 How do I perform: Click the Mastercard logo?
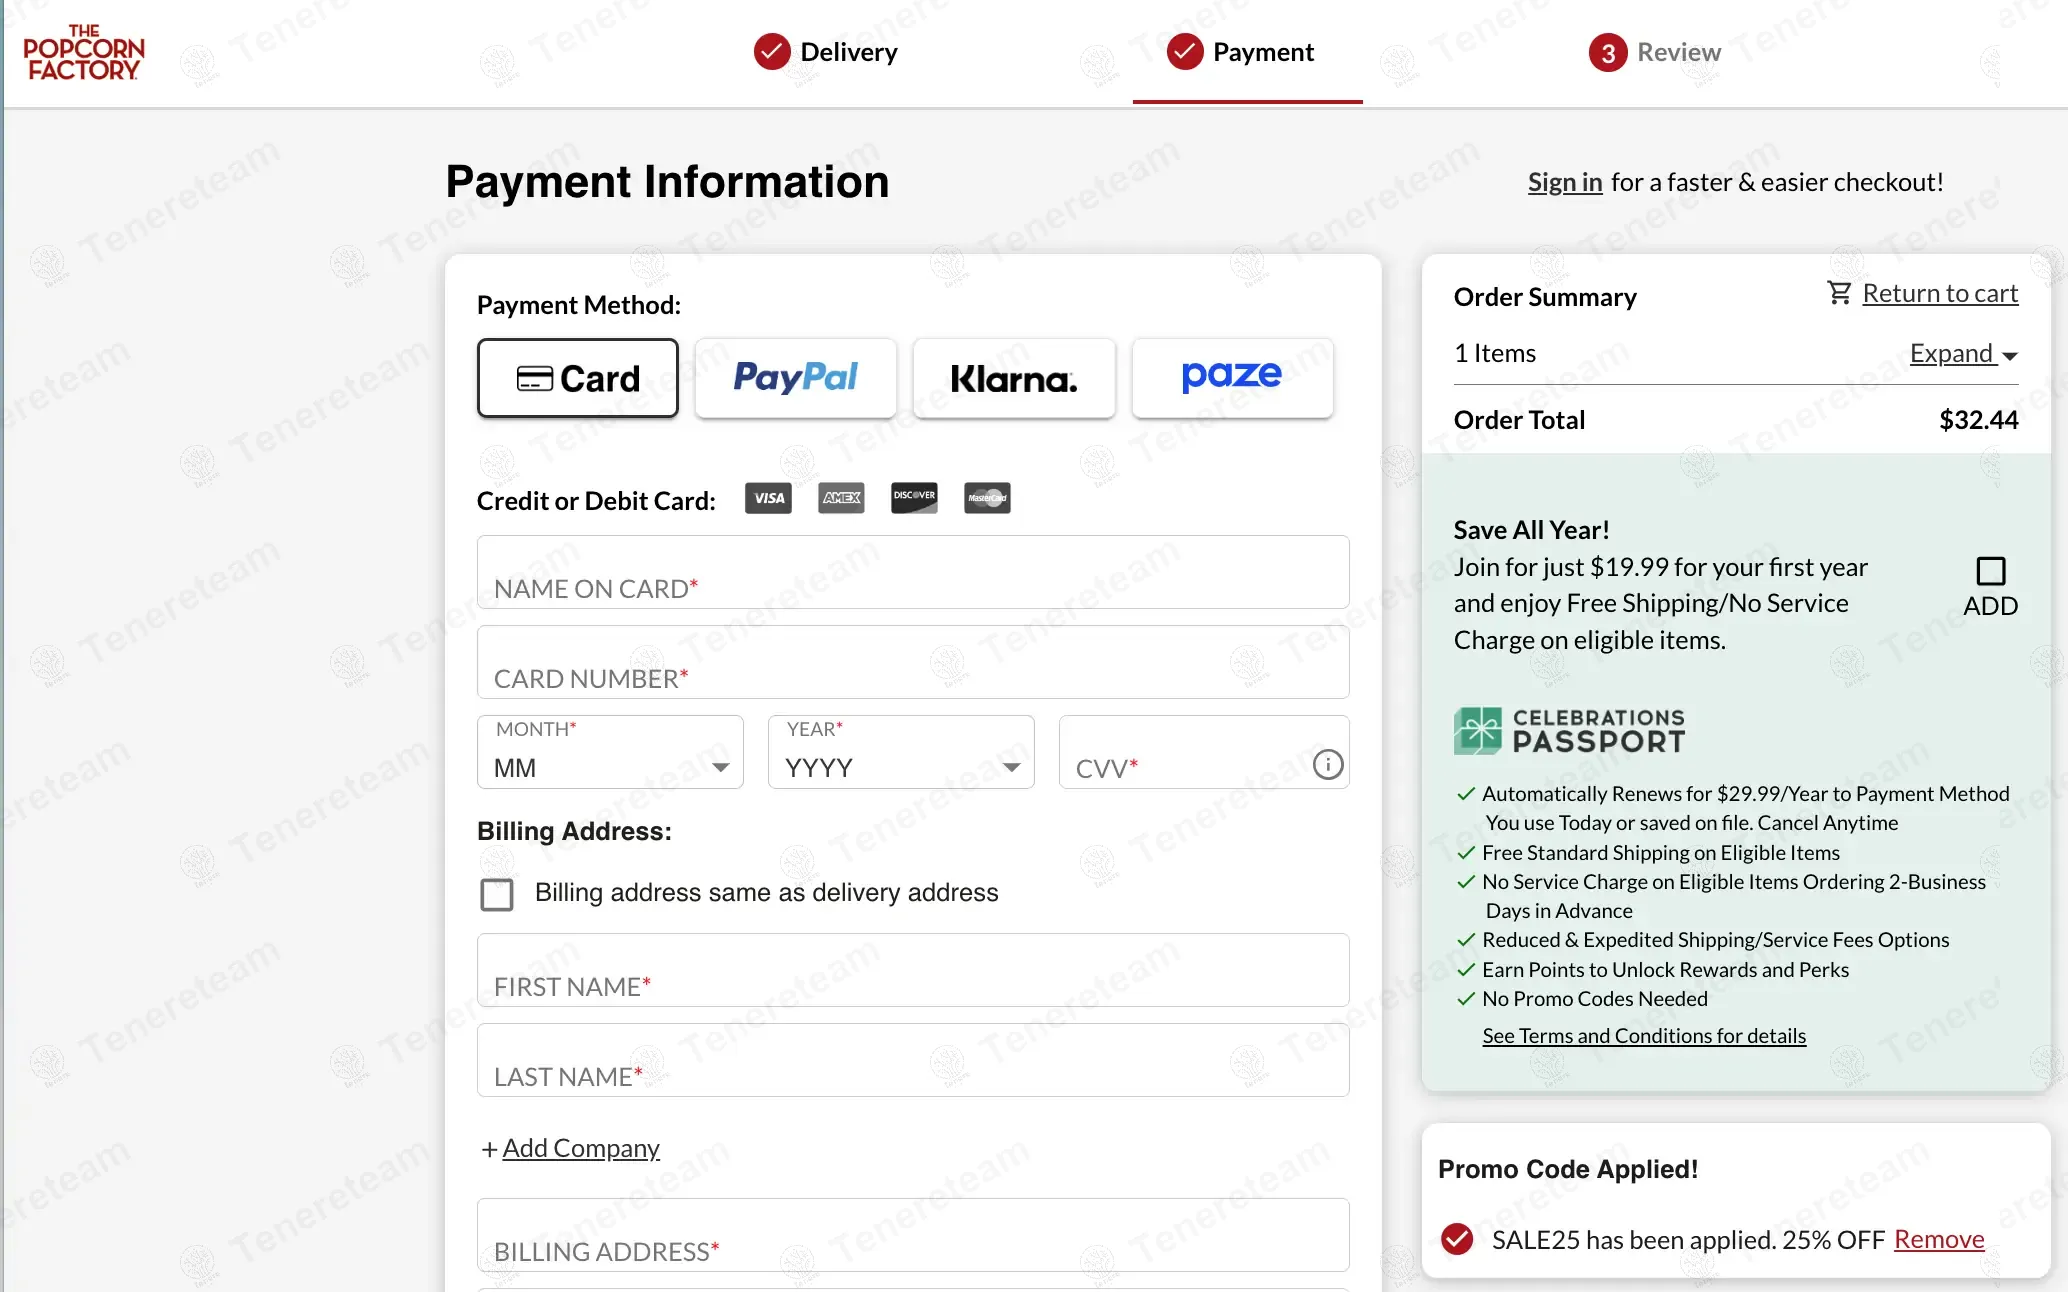[x=987, y=498]
